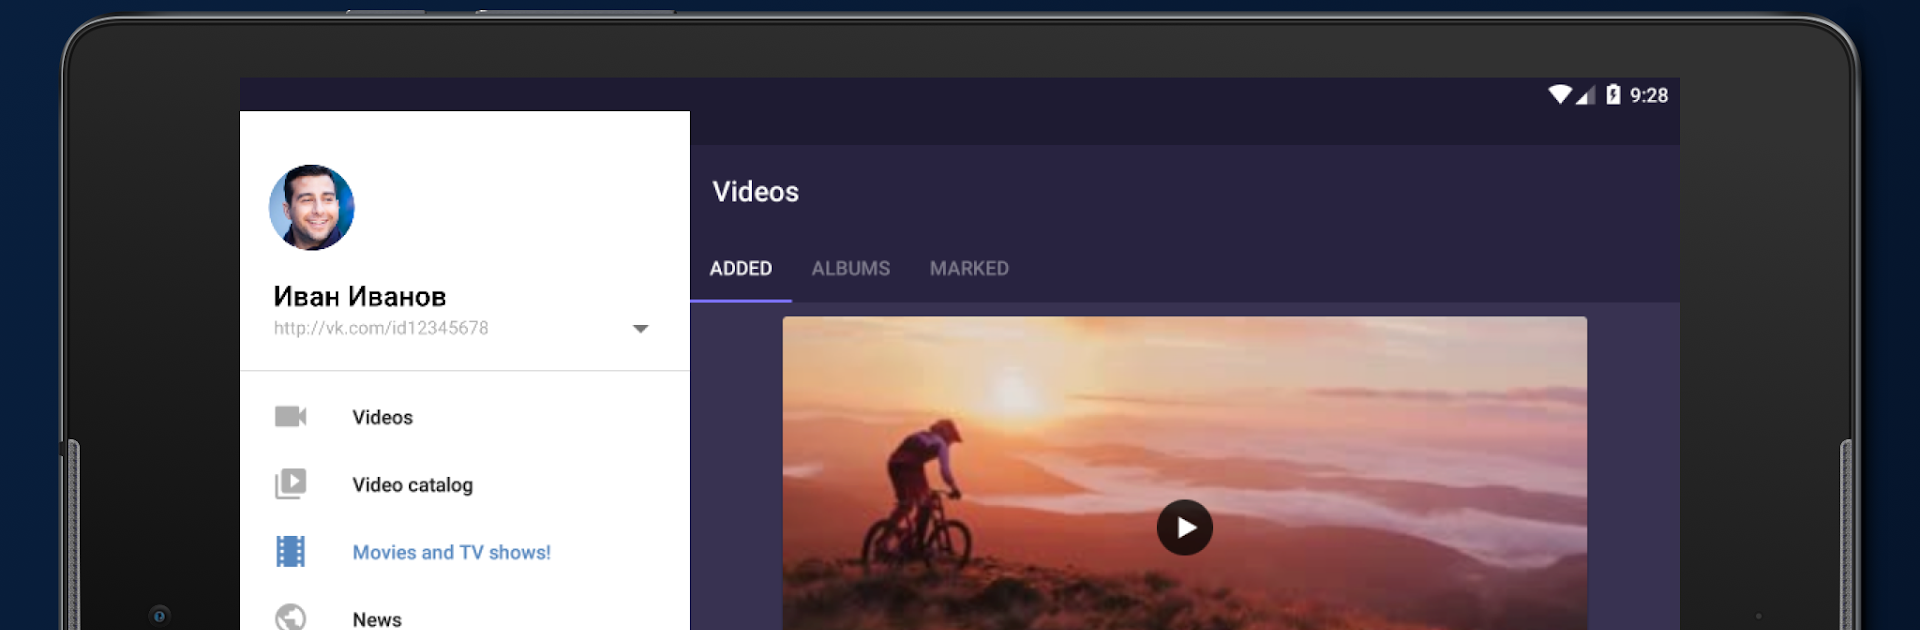Tap the battery status icon
The width and height of the screenshot is (1920, 630).
pyautogui.click(x=1613, y=94)
